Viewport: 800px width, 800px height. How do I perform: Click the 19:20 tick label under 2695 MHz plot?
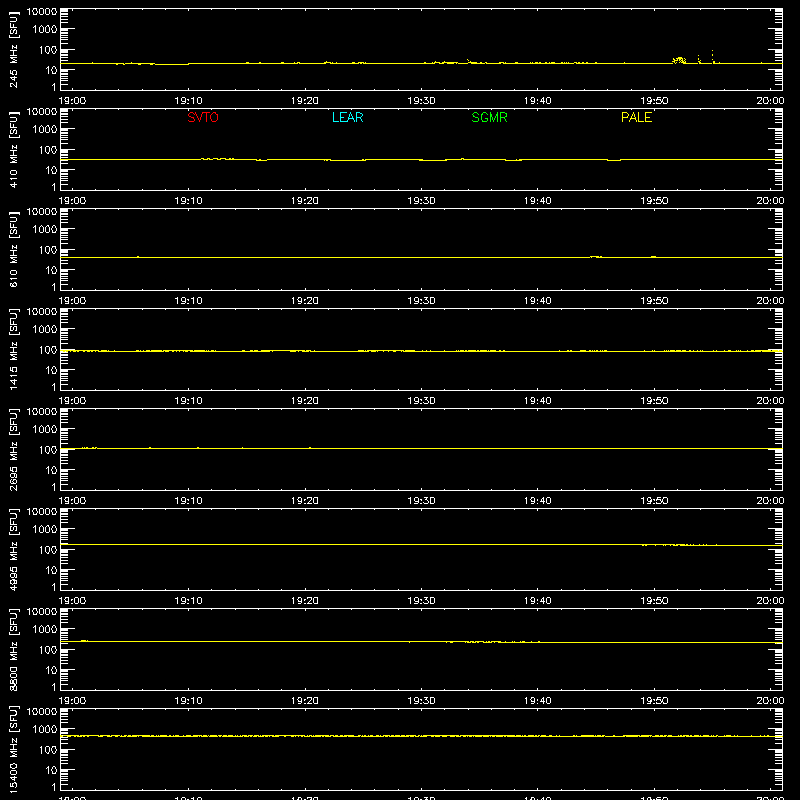[x=305, y=501]
